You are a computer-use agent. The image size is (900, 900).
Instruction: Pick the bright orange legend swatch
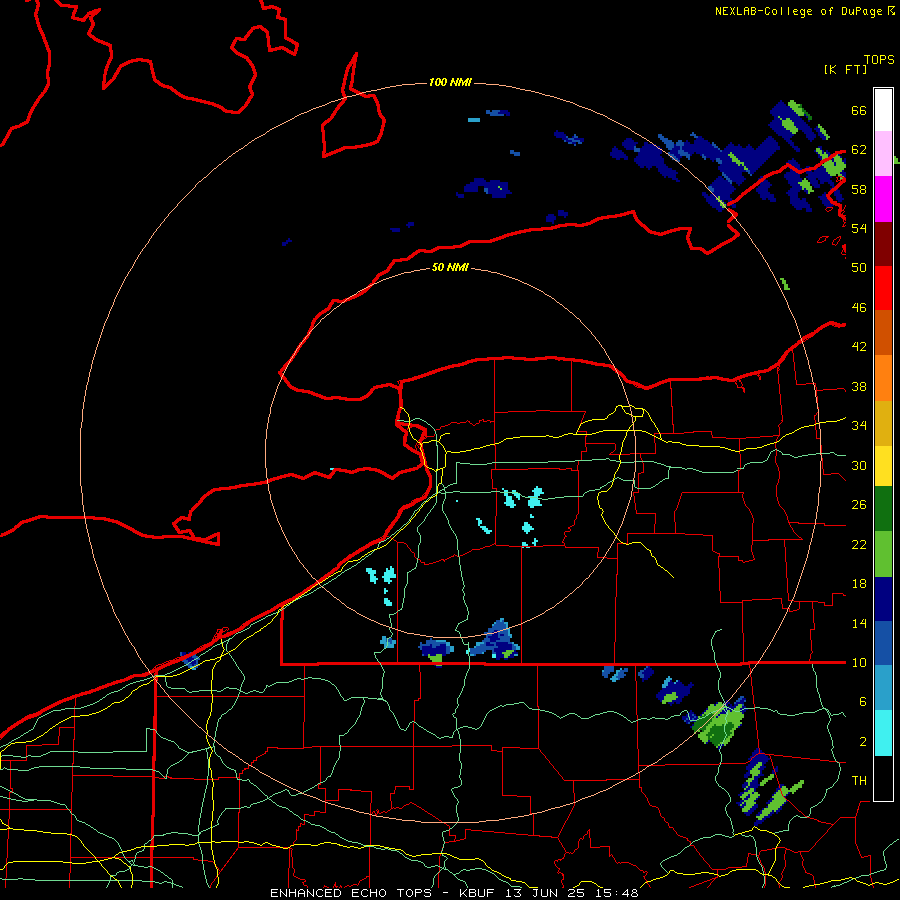tap(883, 378)
